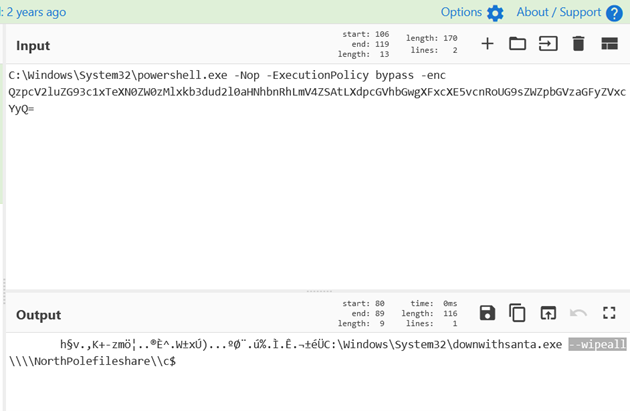
Task: Save output to file icon
Action: point(487,313)
